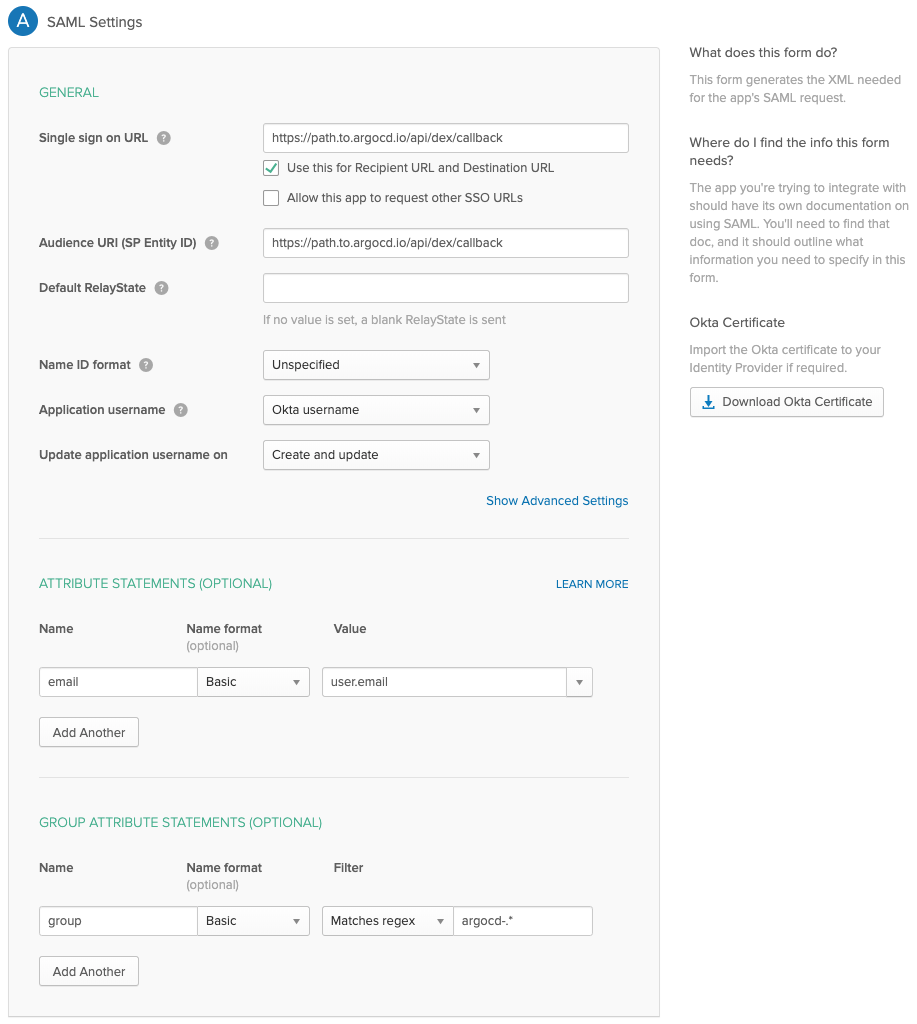Image resolution: width=917 pixels, height=1024 pixels.
Task: Expand the Application username dropdown
Action: tap(376, 410)
